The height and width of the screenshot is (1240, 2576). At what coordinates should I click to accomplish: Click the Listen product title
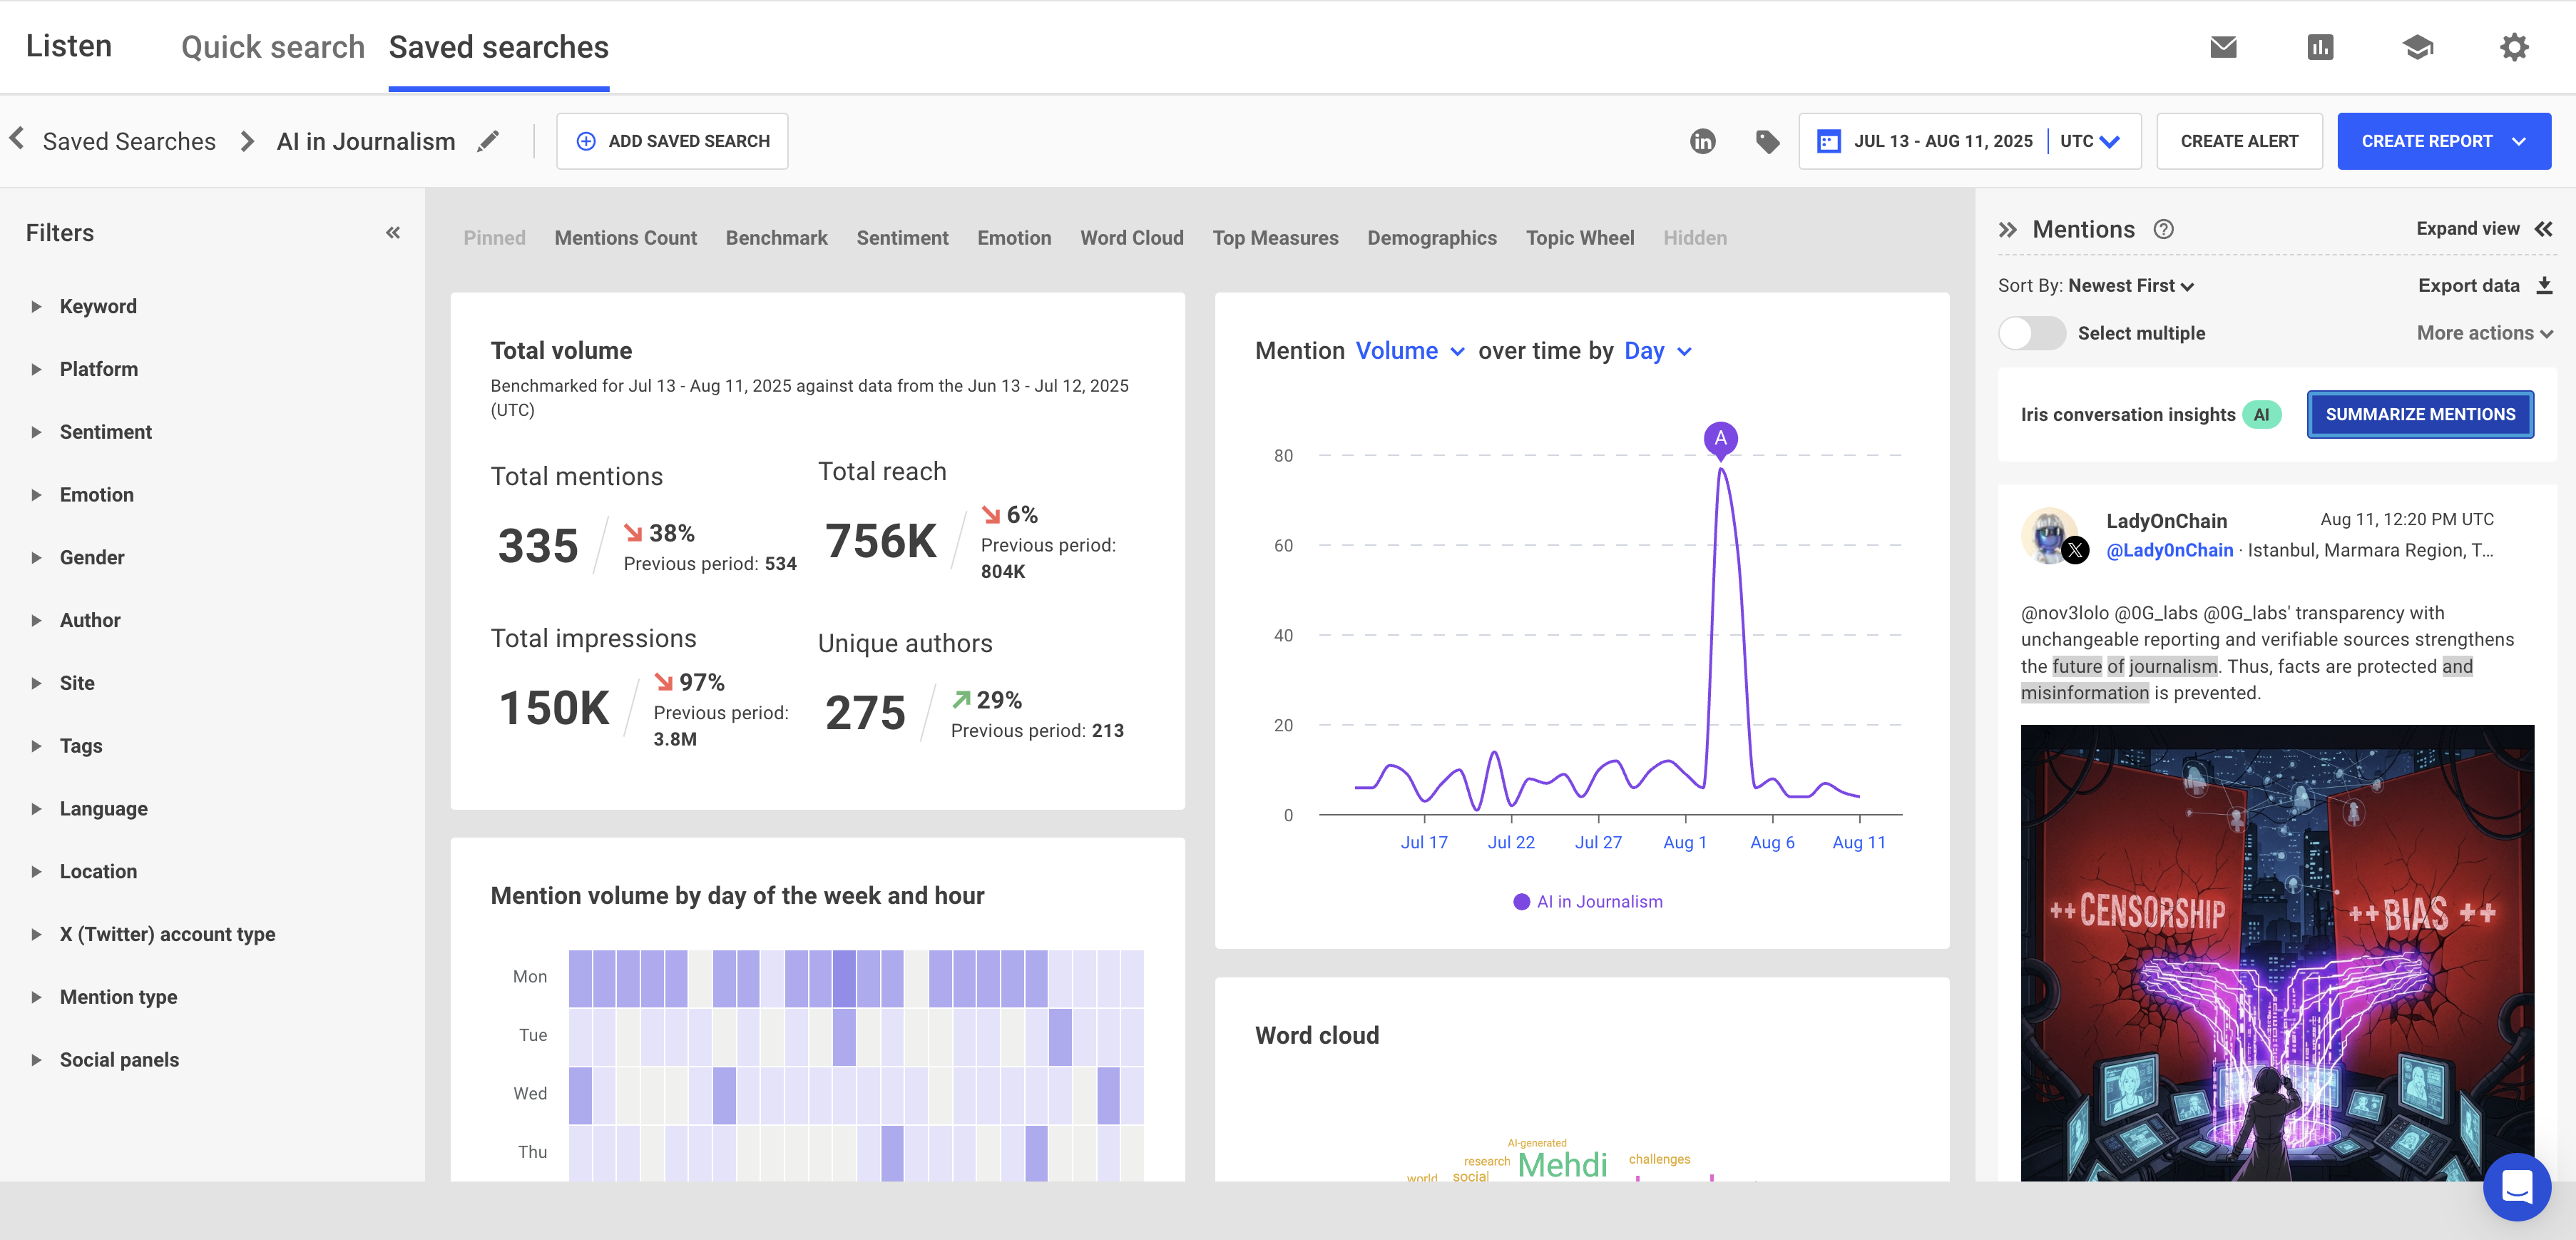point(69,46)
